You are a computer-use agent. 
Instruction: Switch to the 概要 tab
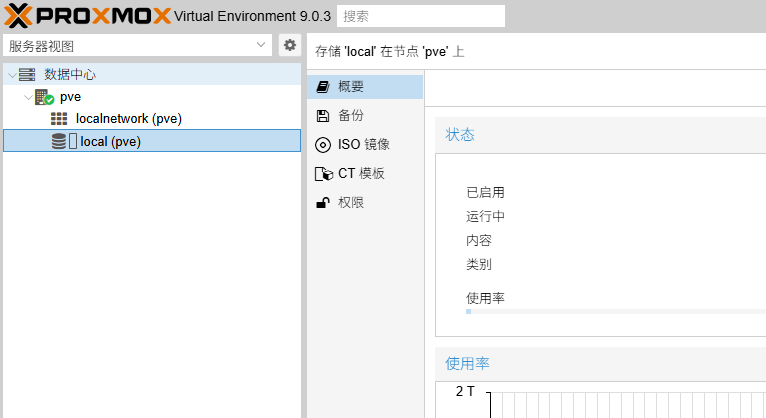(x=365, y=87)
